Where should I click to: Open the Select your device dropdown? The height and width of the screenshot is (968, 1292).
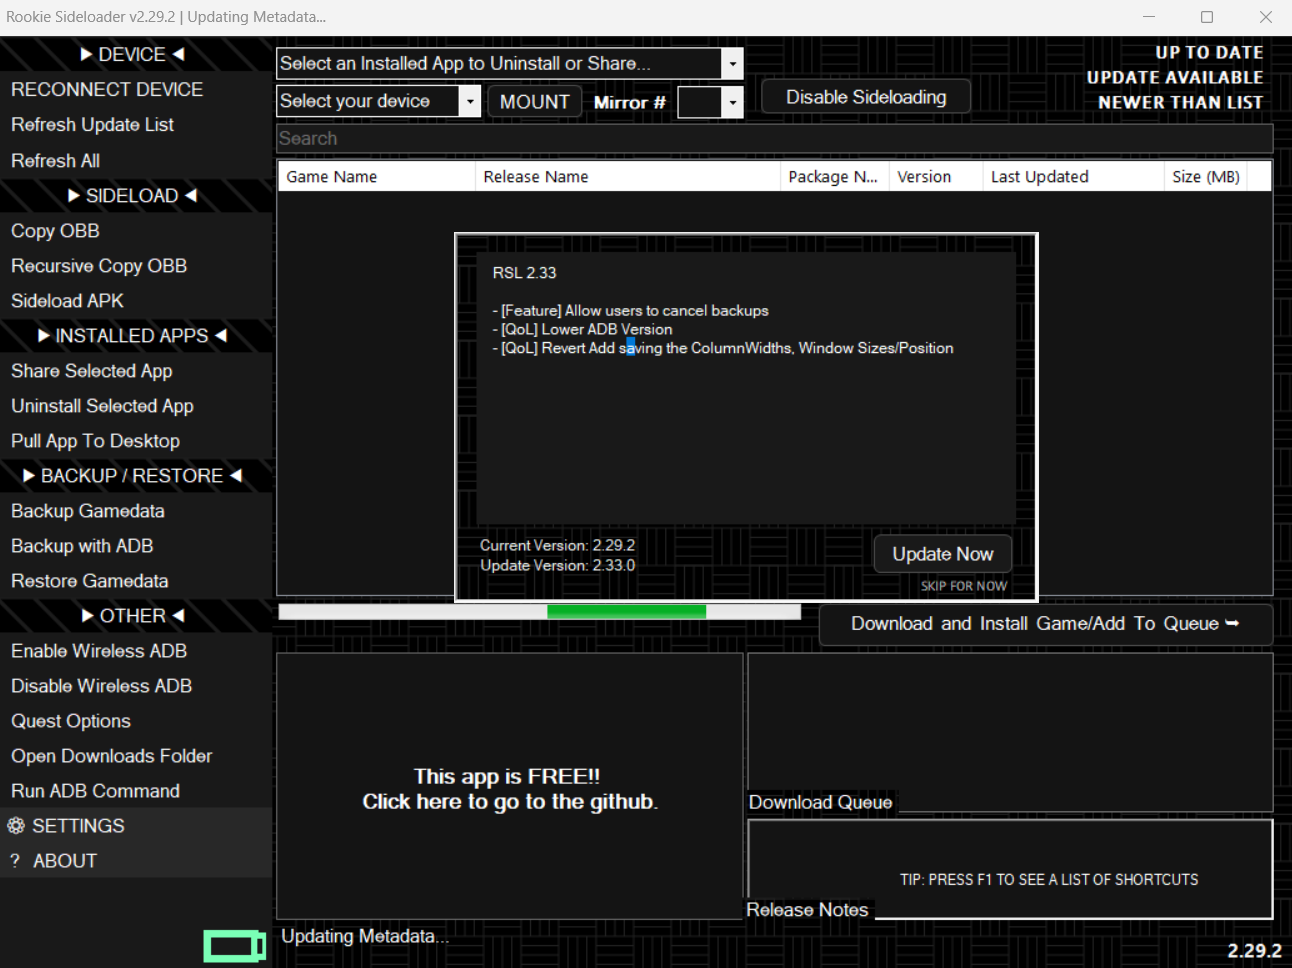click(469, 101)
